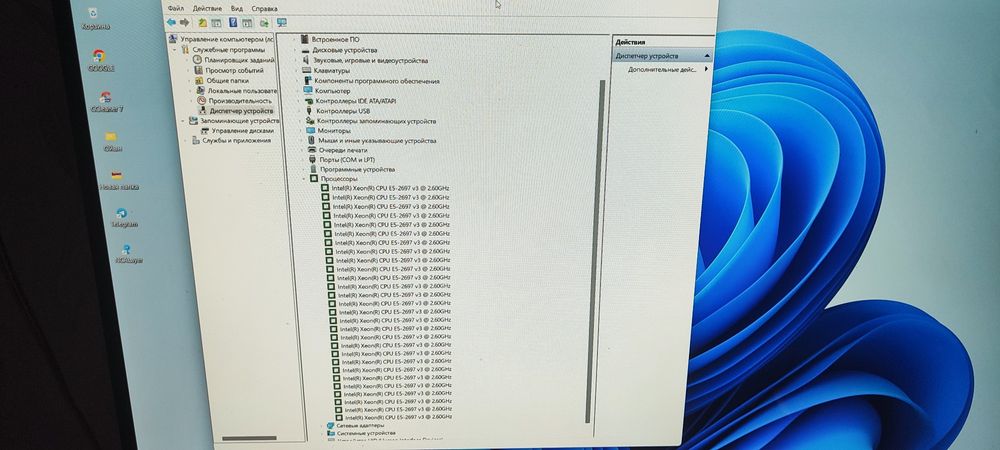Open the Google Chrome desktop icon

[x=99, y=61]
